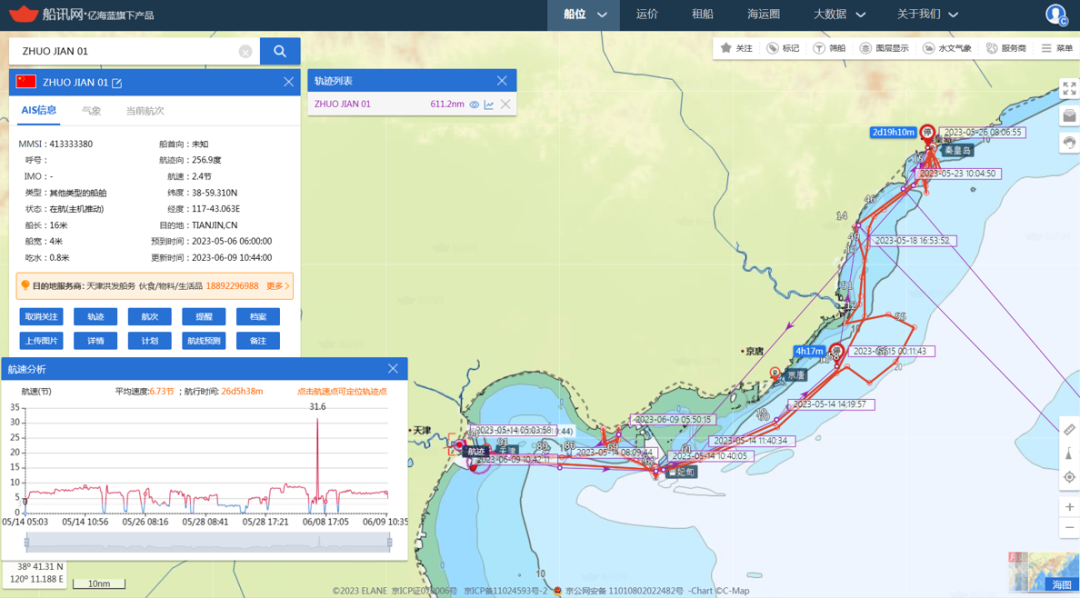Toggle track visibility eye for ZHUO JIAN 01

point(474,105)
